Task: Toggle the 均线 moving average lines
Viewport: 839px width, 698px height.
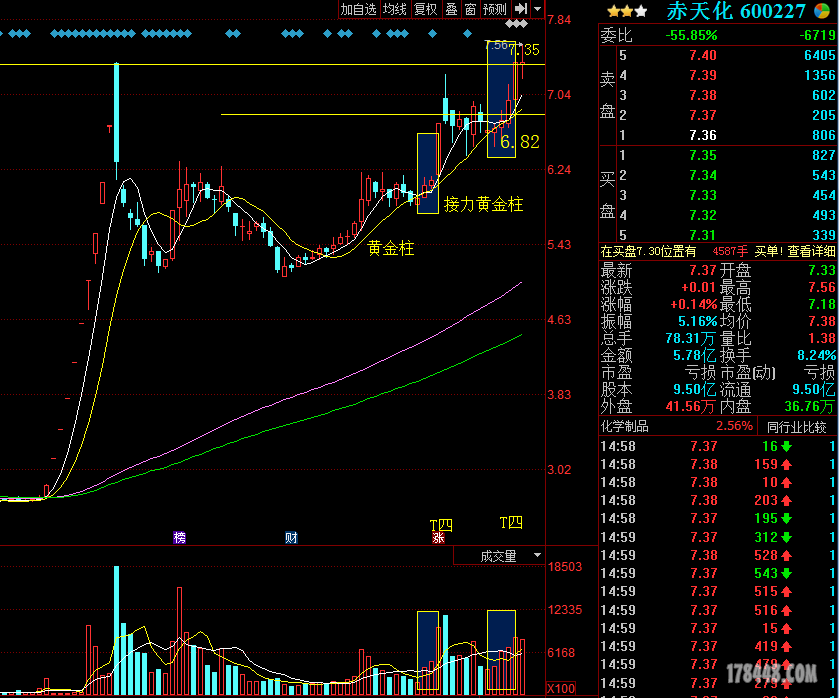Action: coord(395,9)
